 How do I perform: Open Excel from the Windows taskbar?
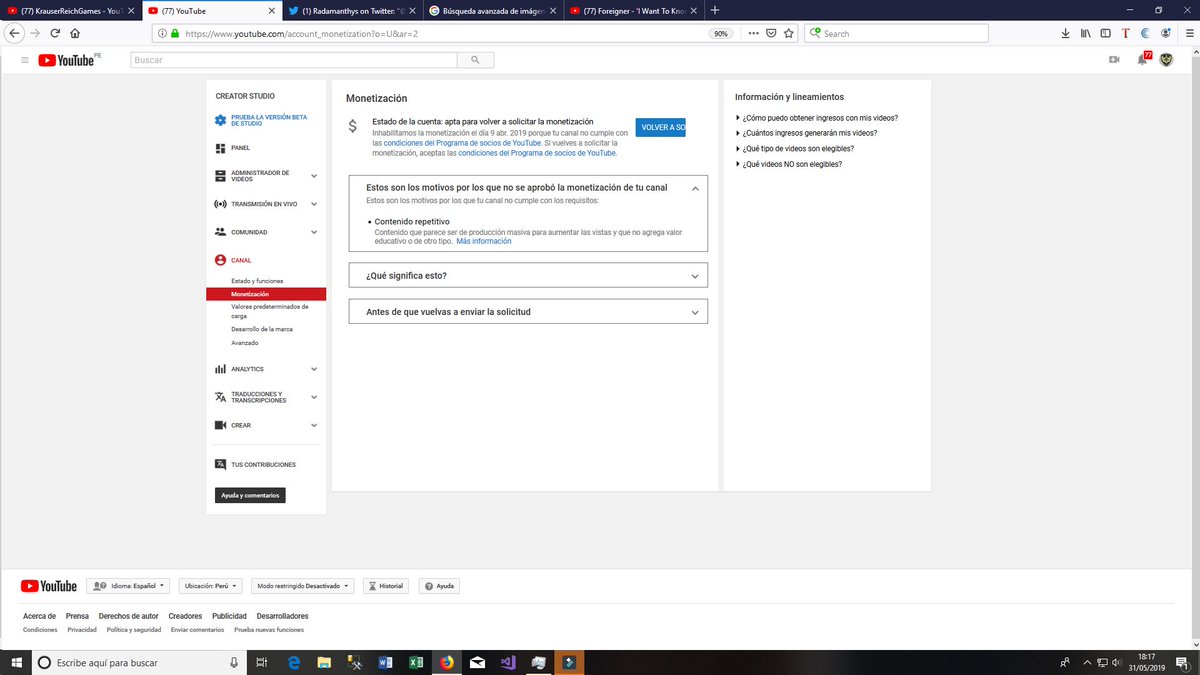click(416, 662)
